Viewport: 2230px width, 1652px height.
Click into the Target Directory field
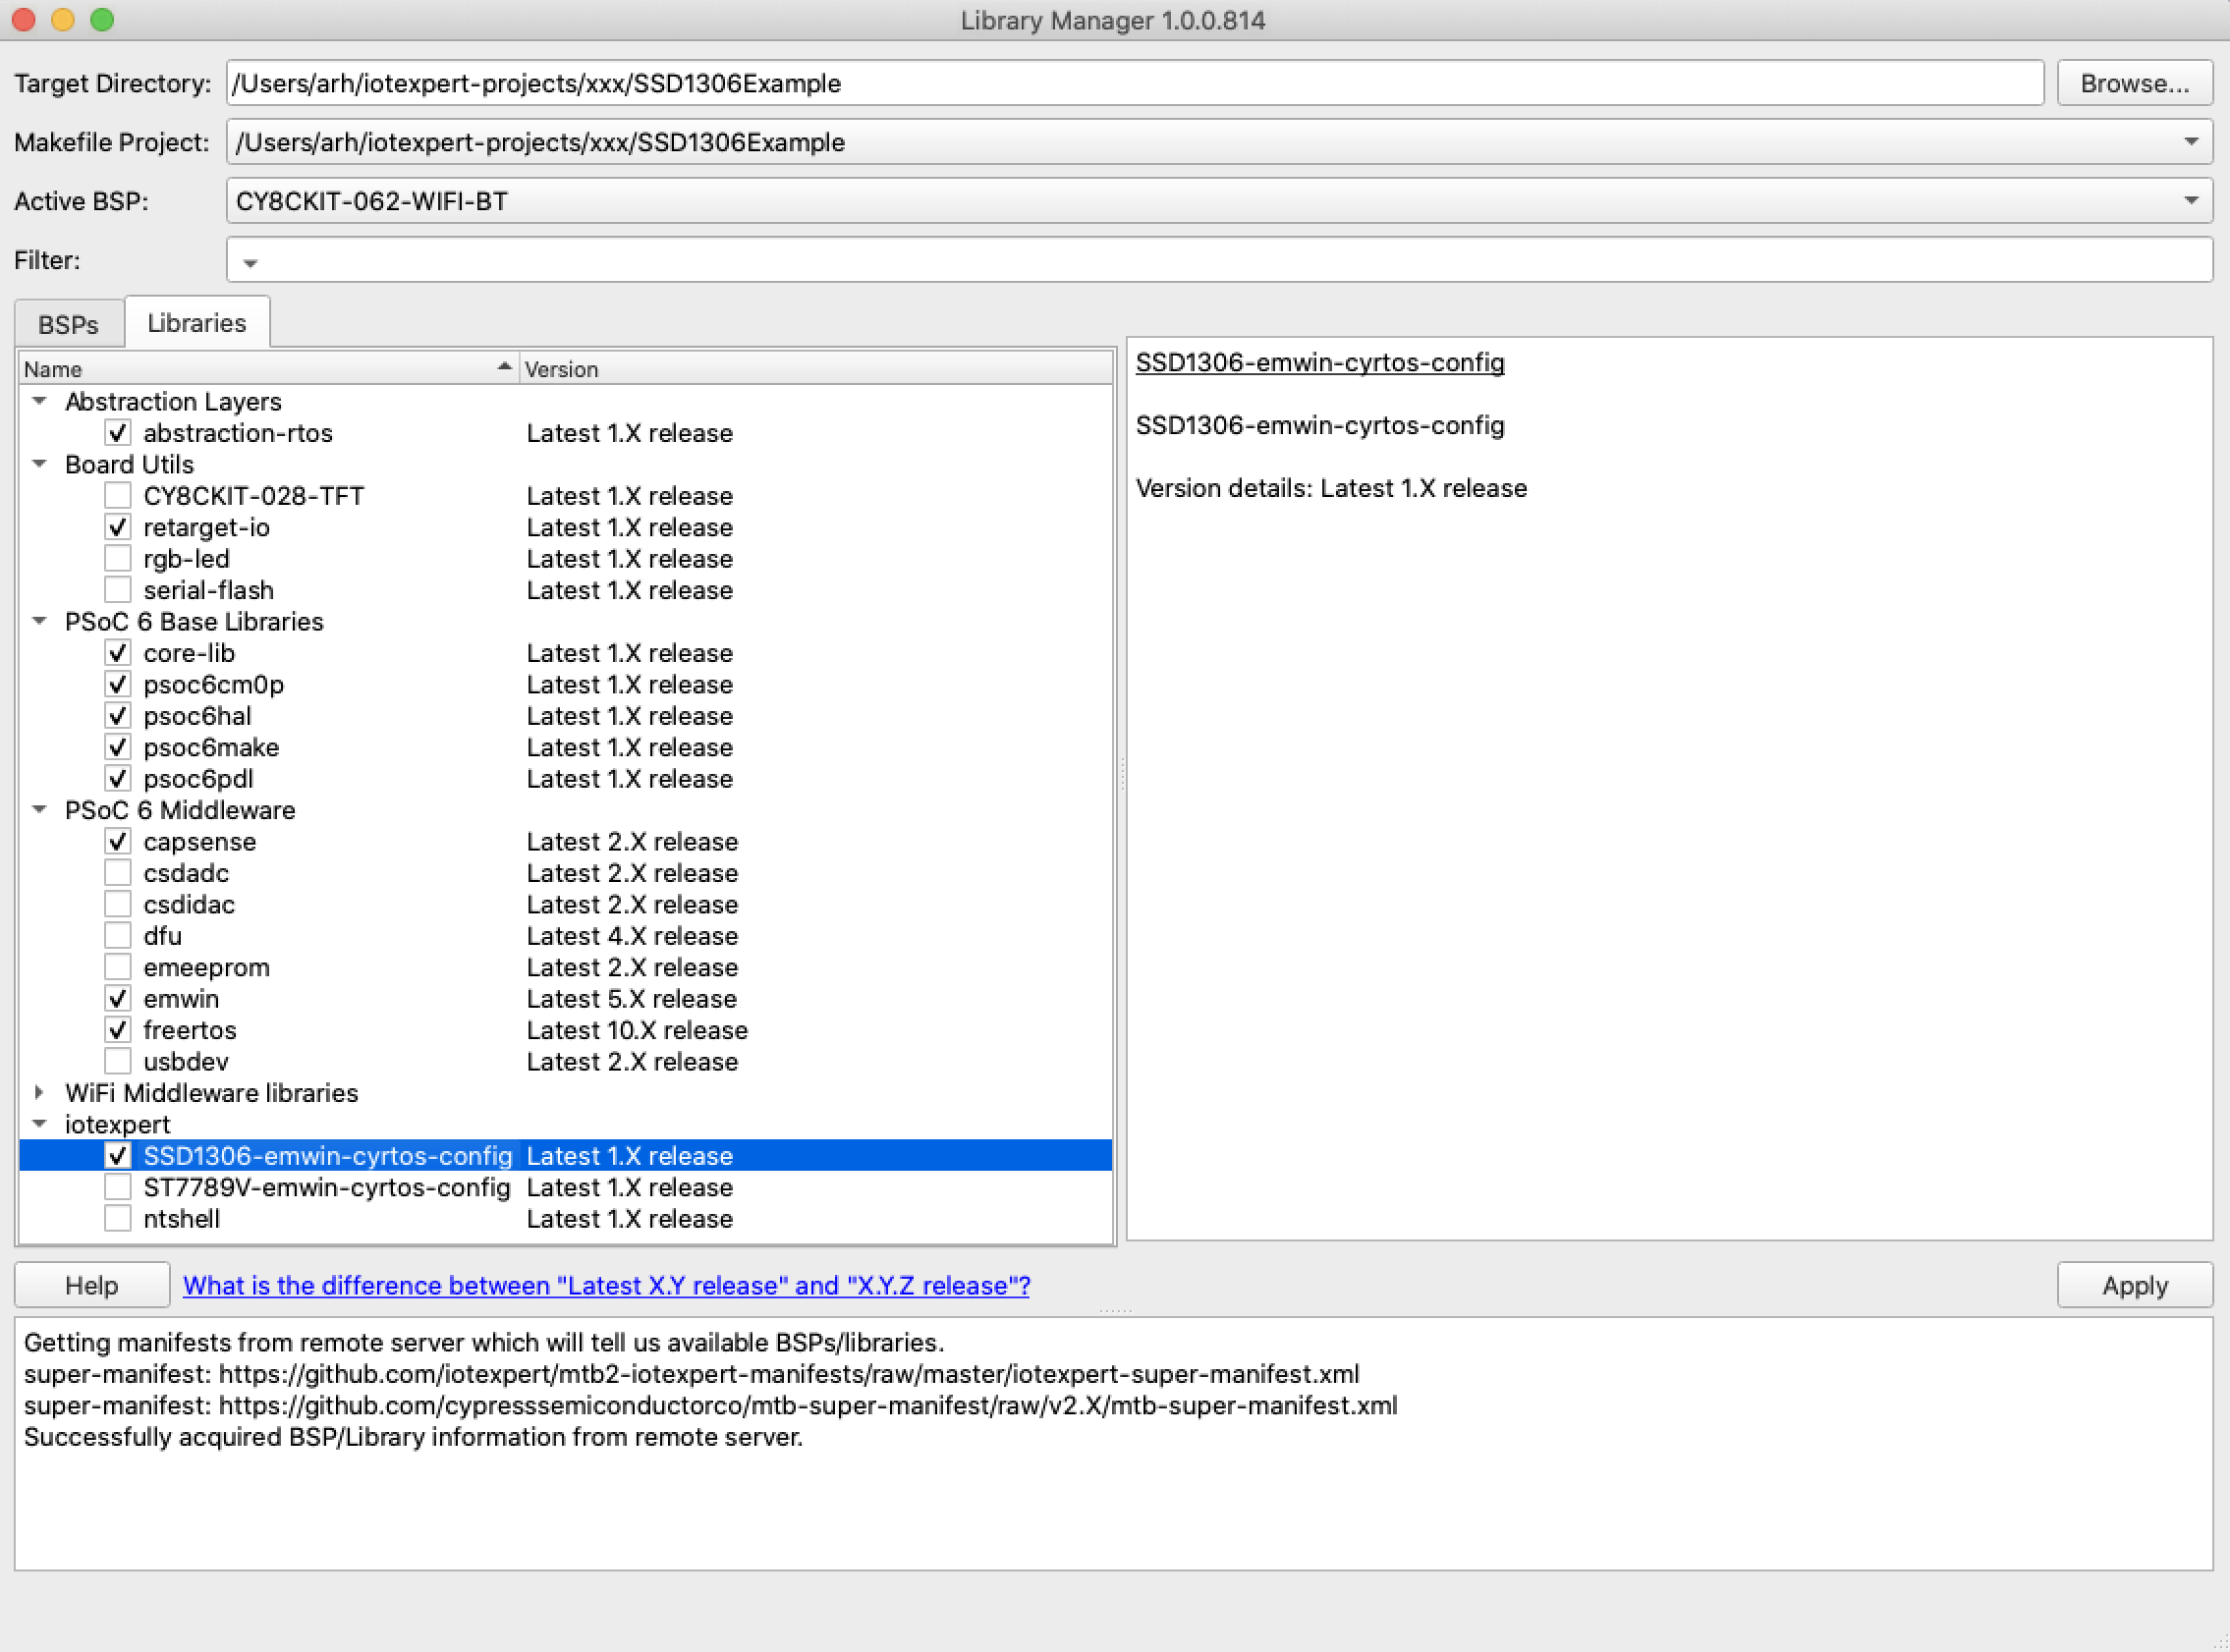1134,83
